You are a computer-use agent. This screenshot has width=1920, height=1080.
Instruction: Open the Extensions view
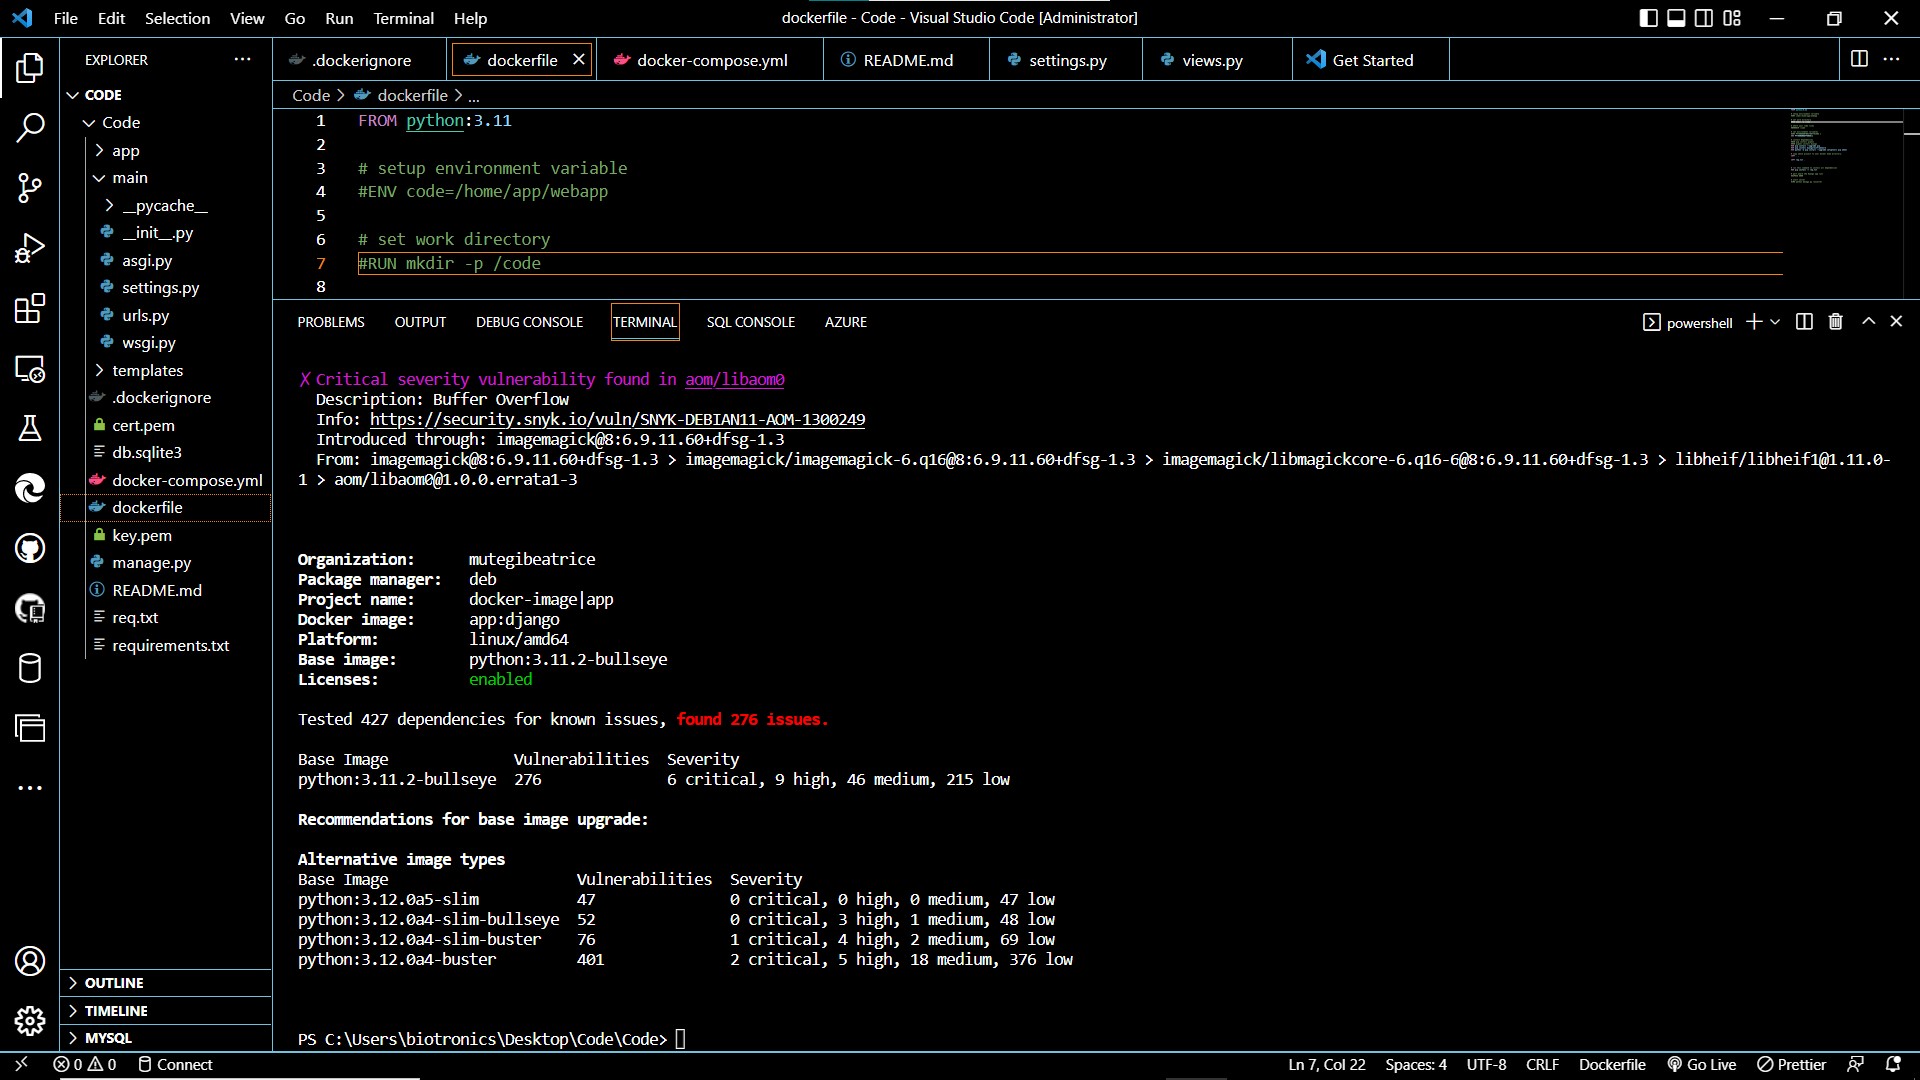pyautogui.click(x=30, y=308)
